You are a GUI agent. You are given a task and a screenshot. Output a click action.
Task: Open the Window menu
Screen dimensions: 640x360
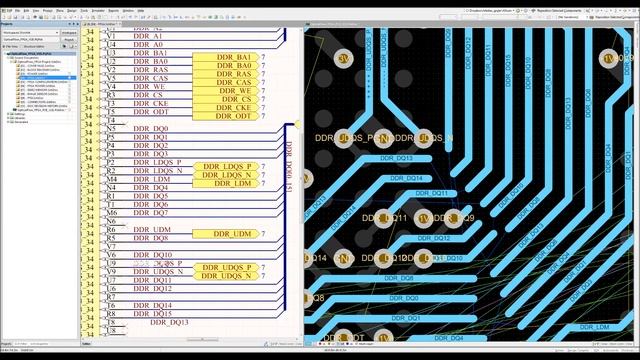pos(128,11)
